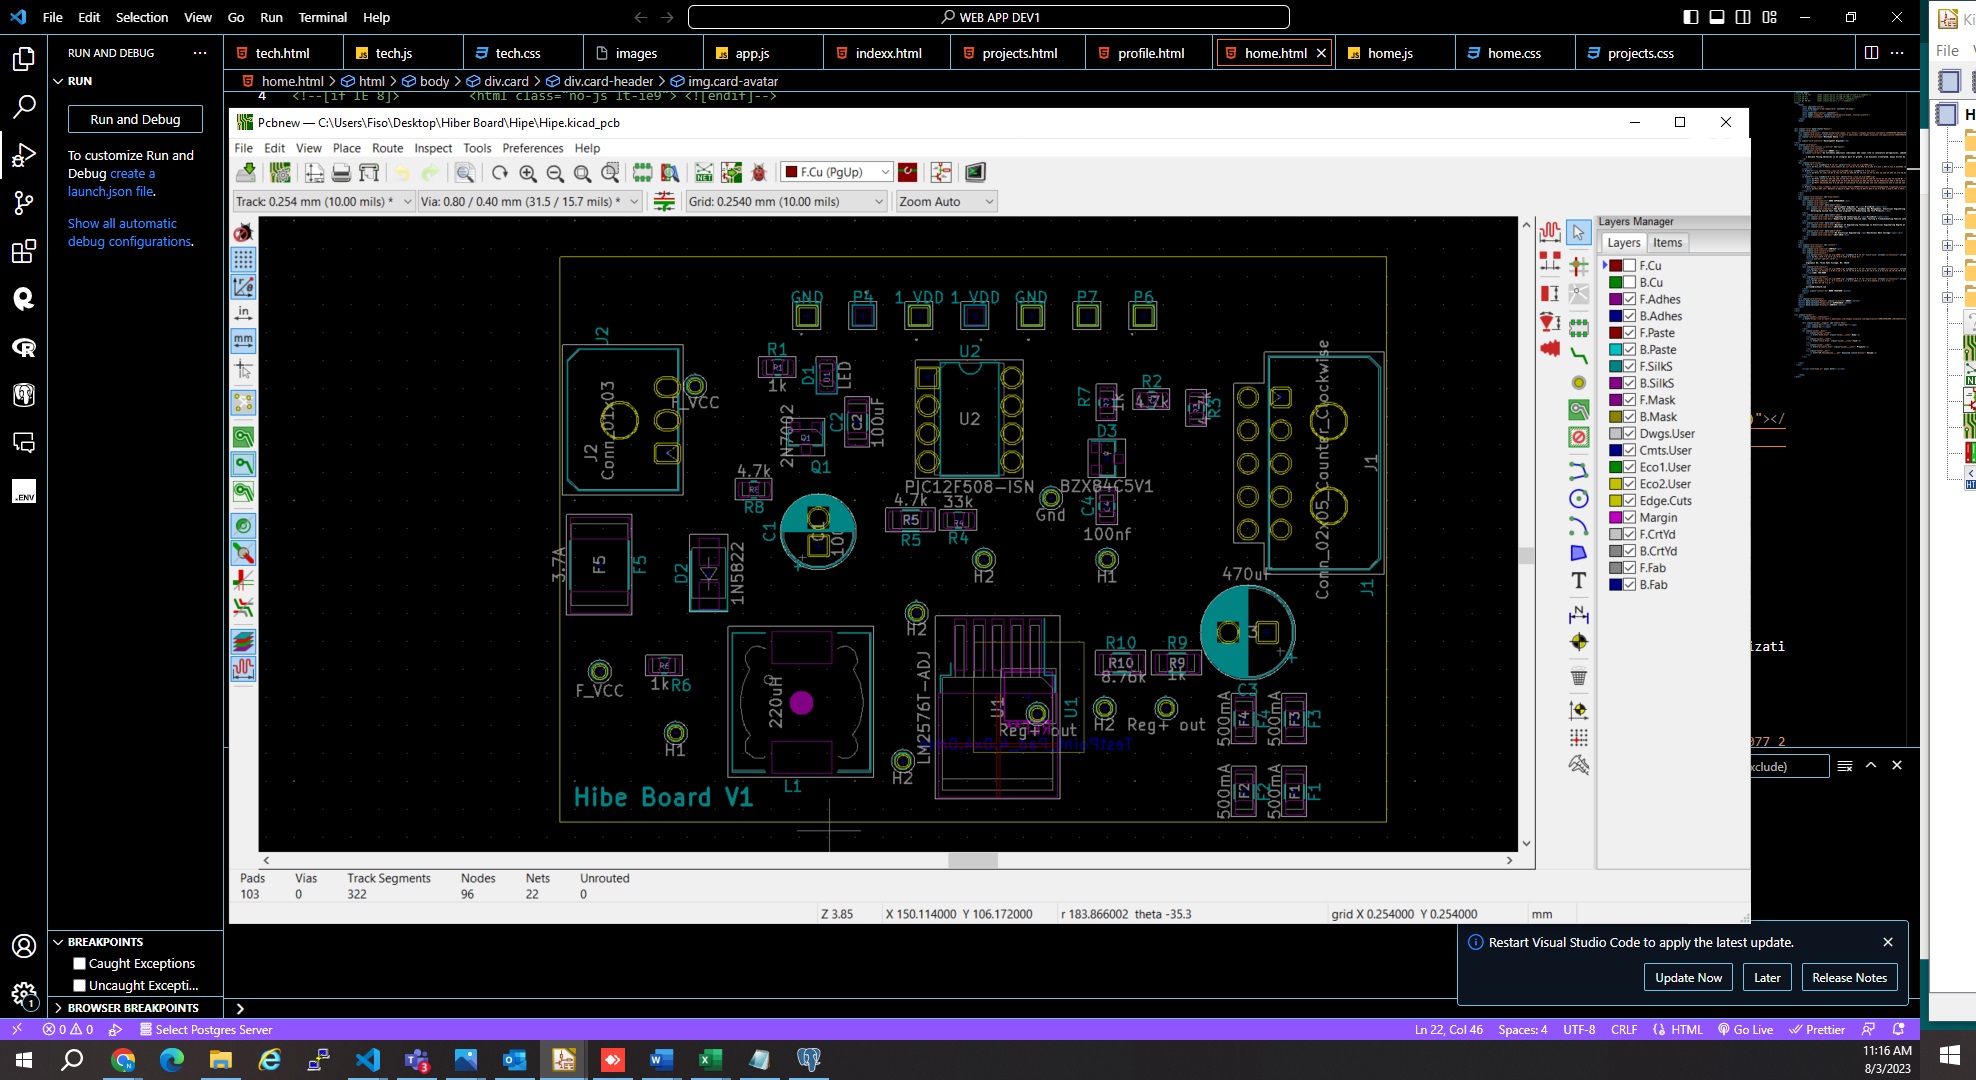Viewport: 1976px width, 1080px height.
Task: Check the Caught Exceptions breakpoint box
Action: [x=79, y=964]
